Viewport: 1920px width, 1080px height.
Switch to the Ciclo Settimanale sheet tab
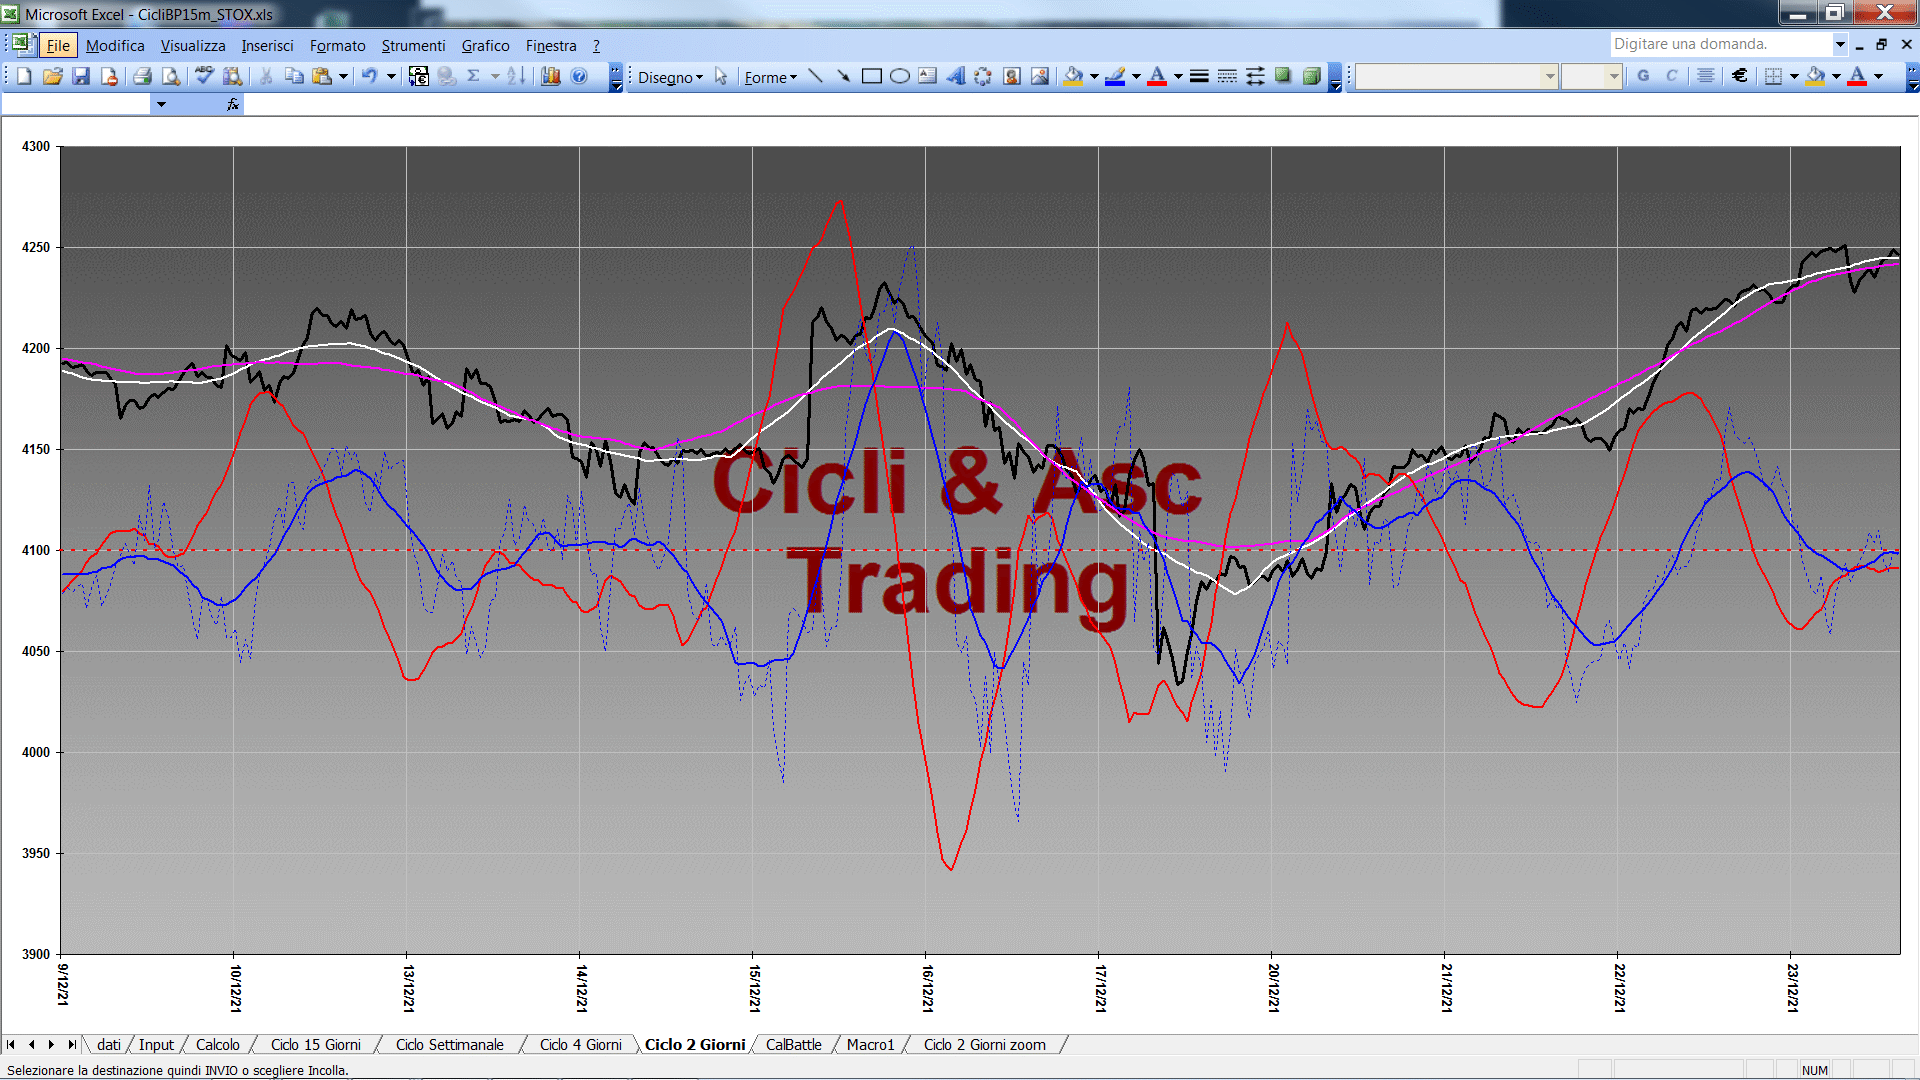(x=449, y=1045)
